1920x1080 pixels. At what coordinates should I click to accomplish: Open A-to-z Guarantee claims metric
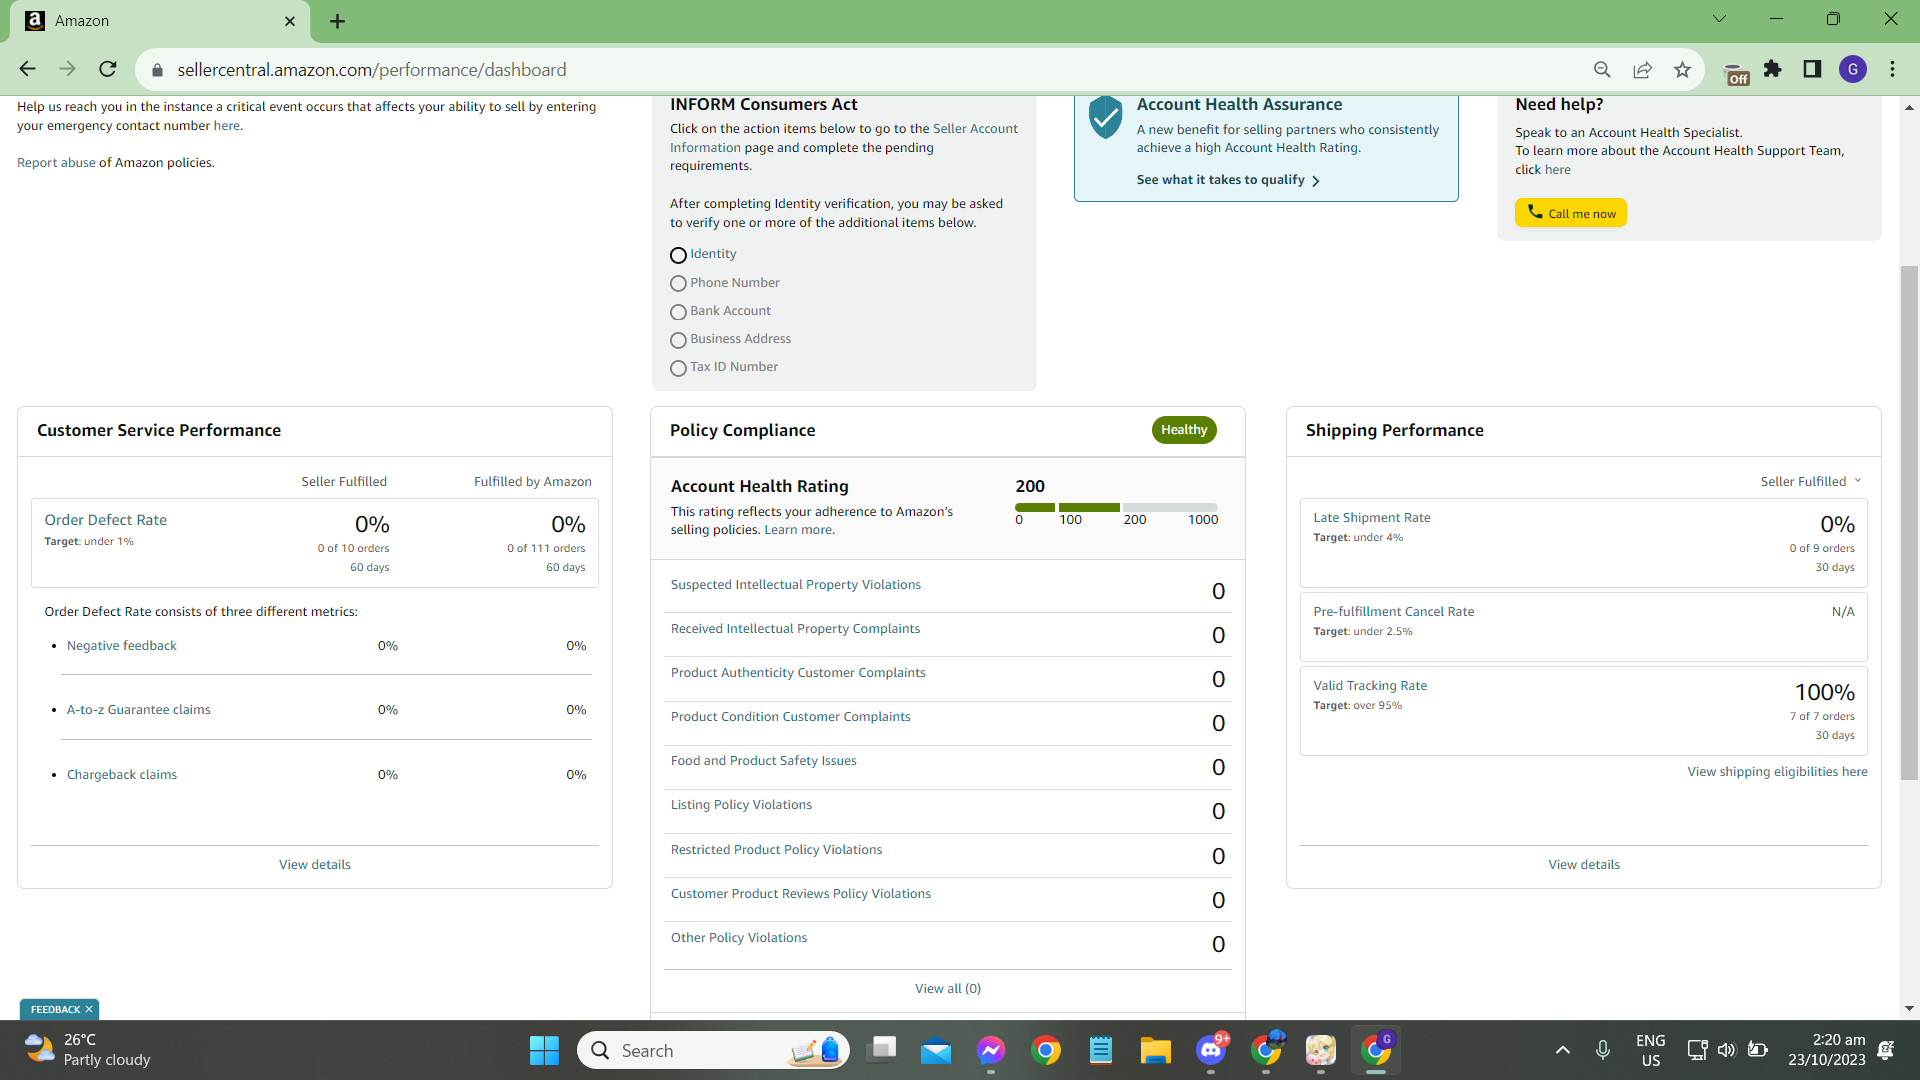[138, 710]
